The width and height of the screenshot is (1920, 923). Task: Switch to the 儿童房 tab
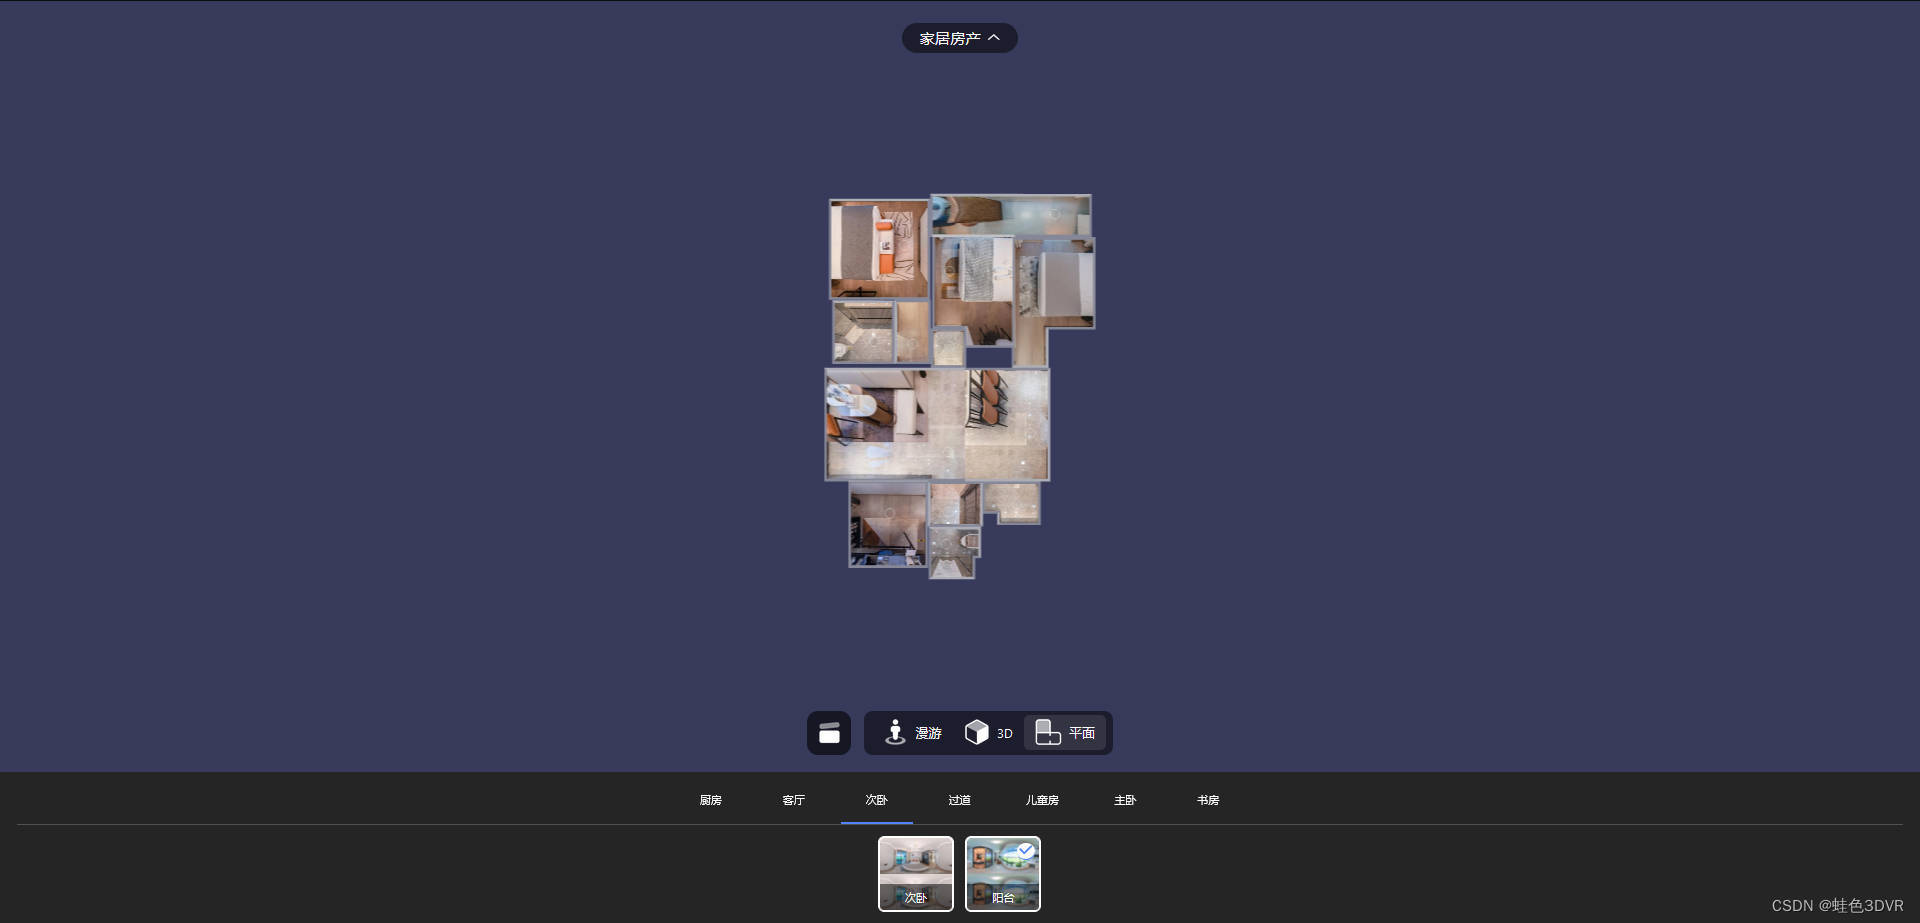1042,800
